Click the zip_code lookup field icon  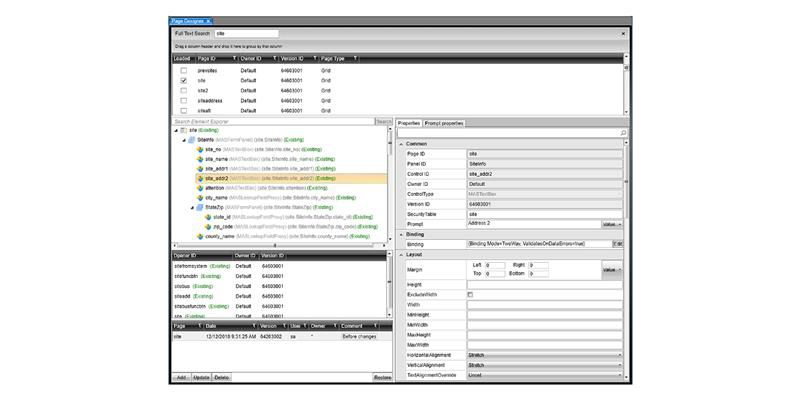(x=208, y=226)
